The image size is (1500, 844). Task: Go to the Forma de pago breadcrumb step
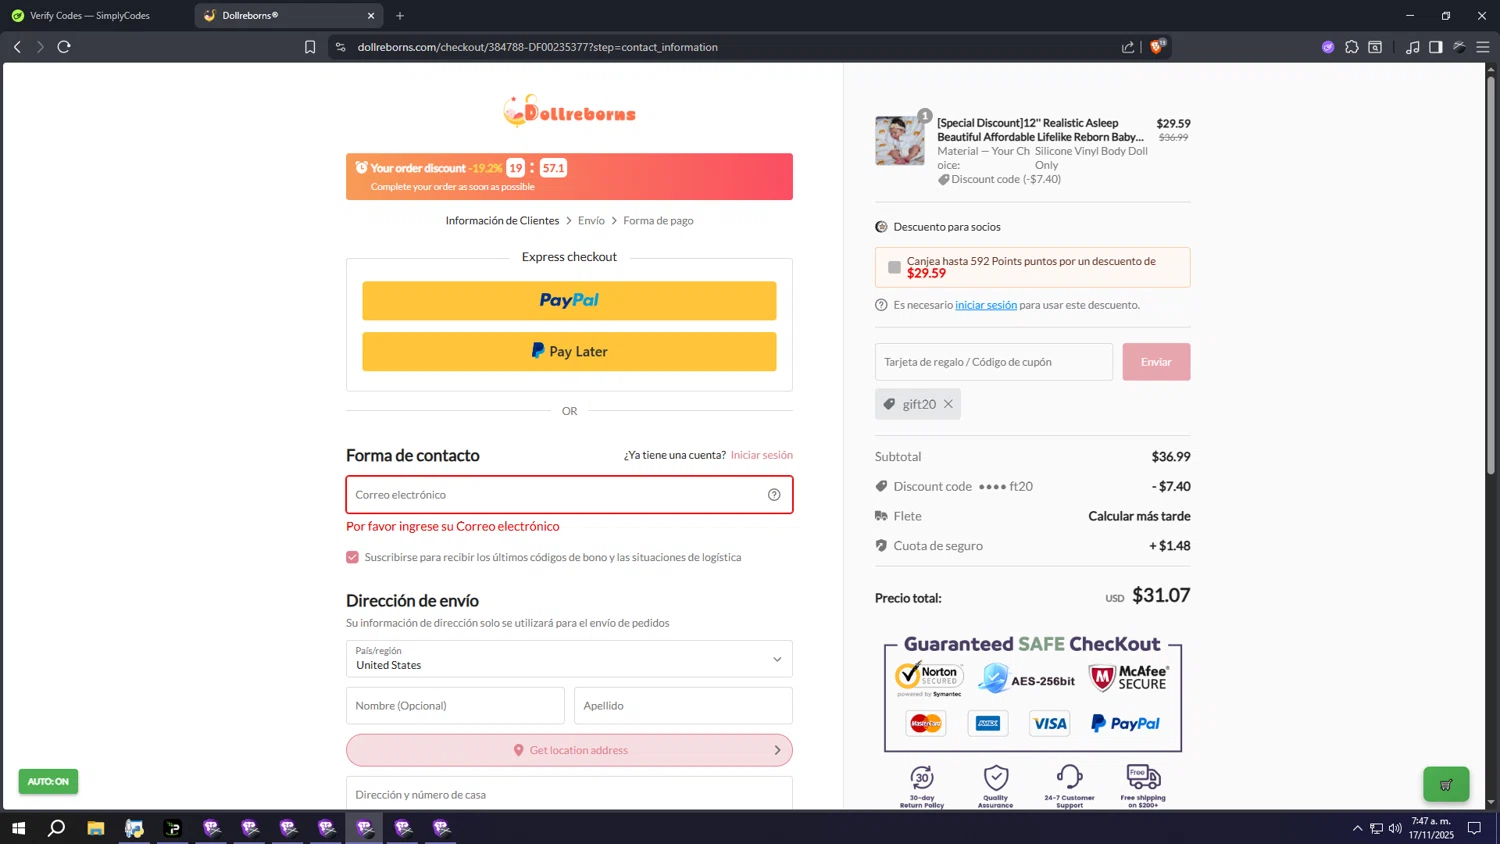click(x=658, y=221)
